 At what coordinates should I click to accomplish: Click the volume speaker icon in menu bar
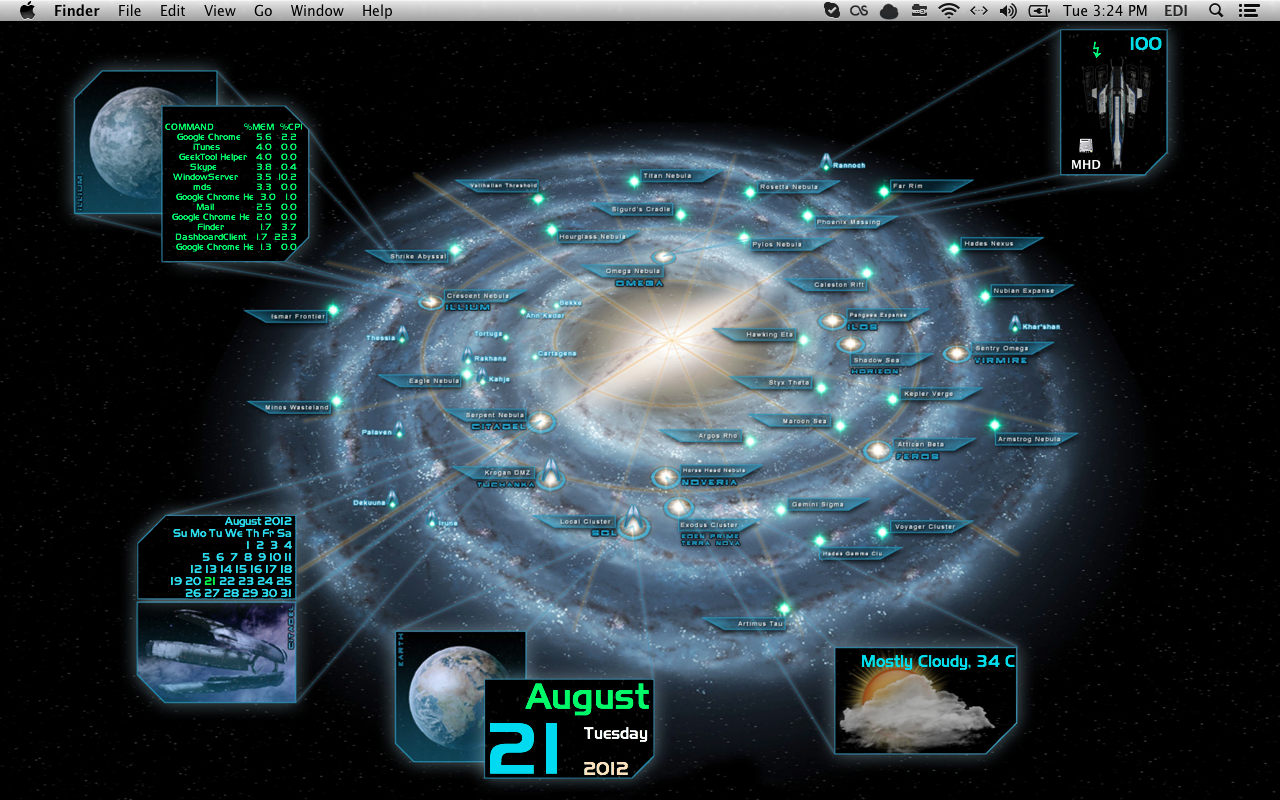click(x=1007, y=10)
